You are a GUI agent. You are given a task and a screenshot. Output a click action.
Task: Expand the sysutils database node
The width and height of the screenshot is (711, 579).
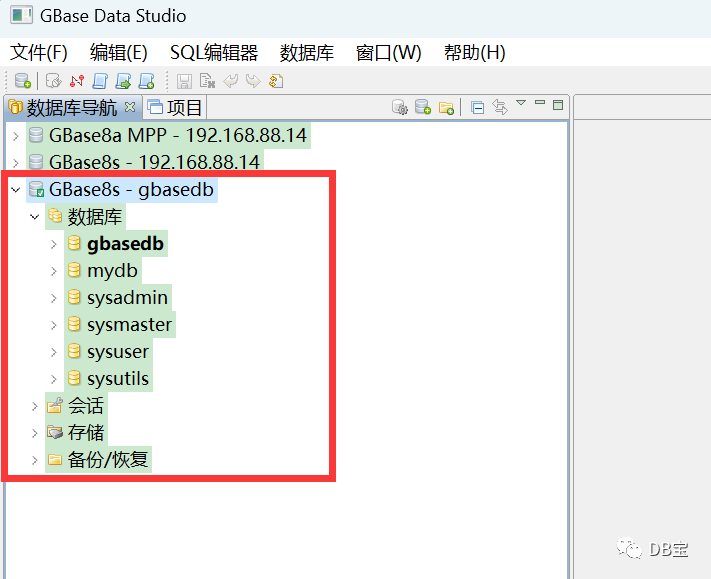coord(54,379)
